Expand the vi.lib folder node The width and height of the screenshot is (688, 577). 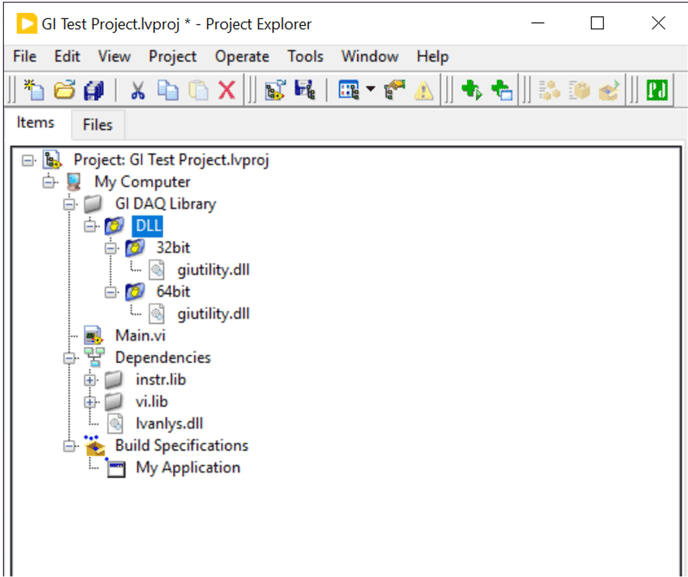click(x=90, y=402)
